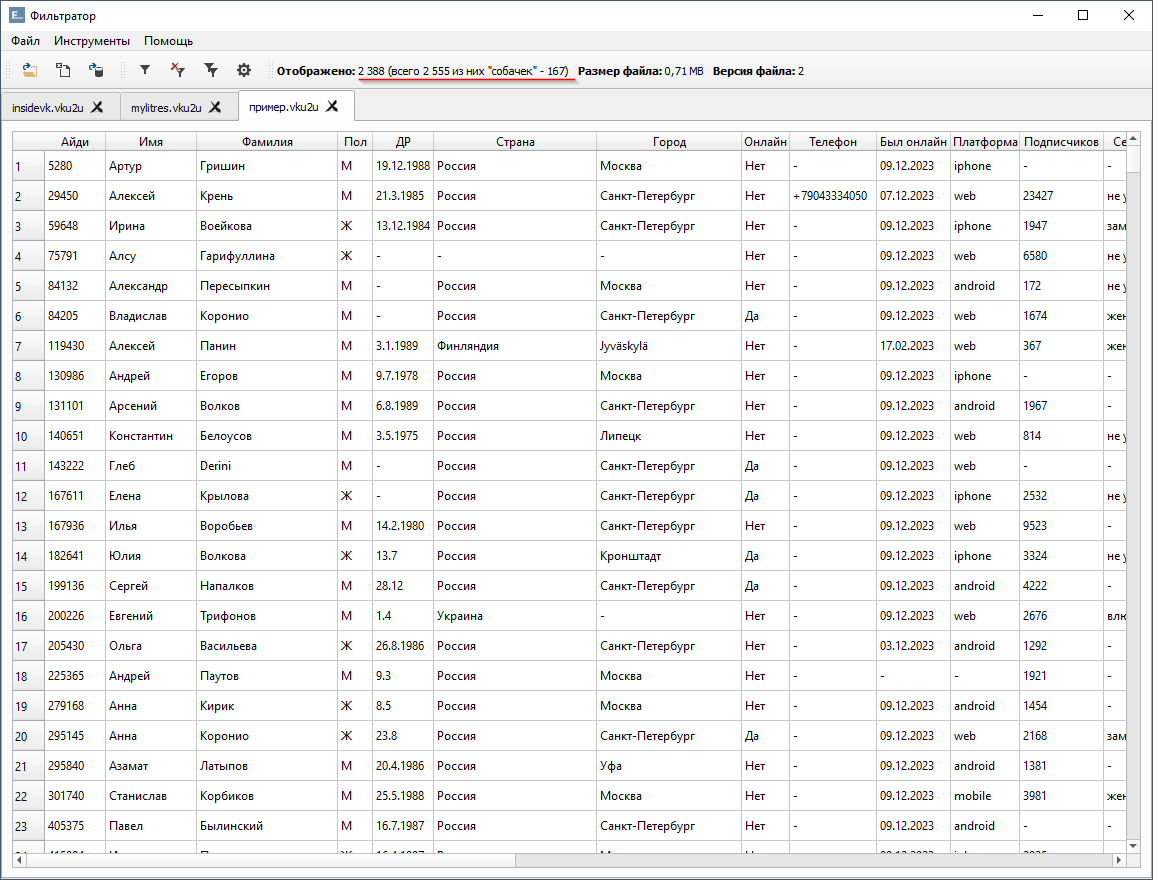The height and width of the screenshot is (880, 1153).
Task: Click the horizontal scrollbar left arrow
Action: coord(19,859)
